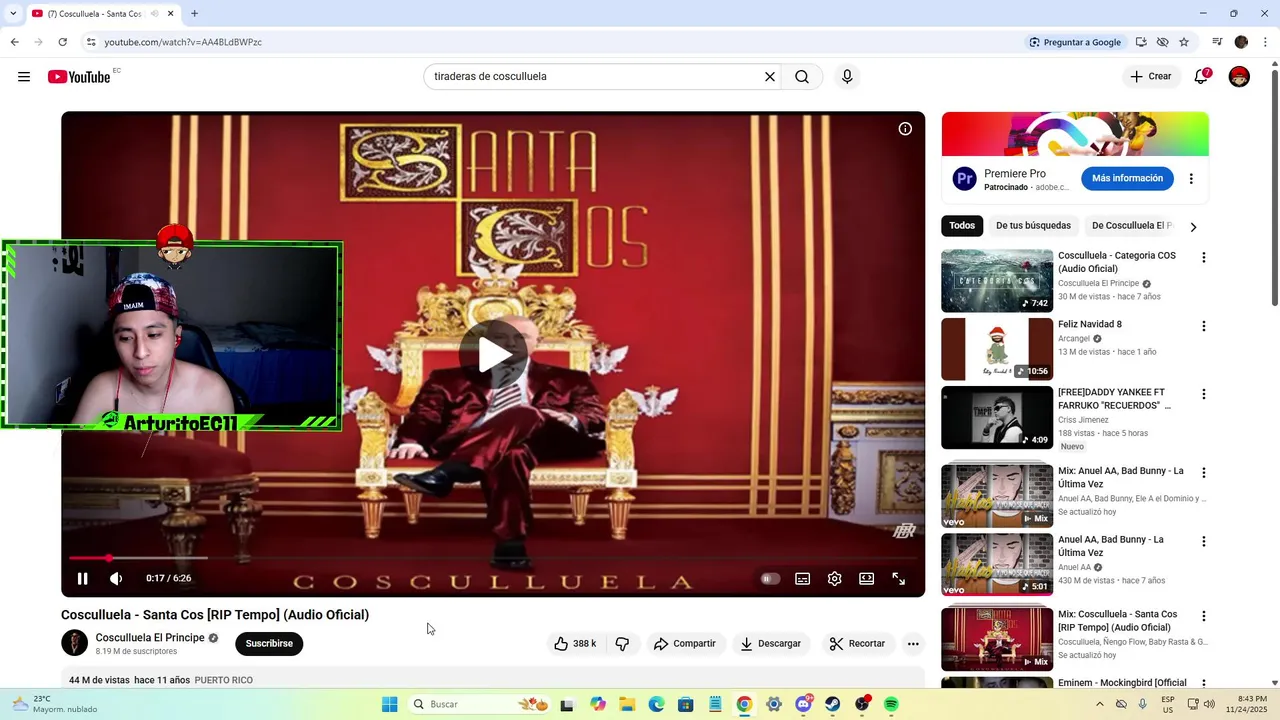Open more actions below the video
Screen dimensions: 1280x720
tap(913, 644)
